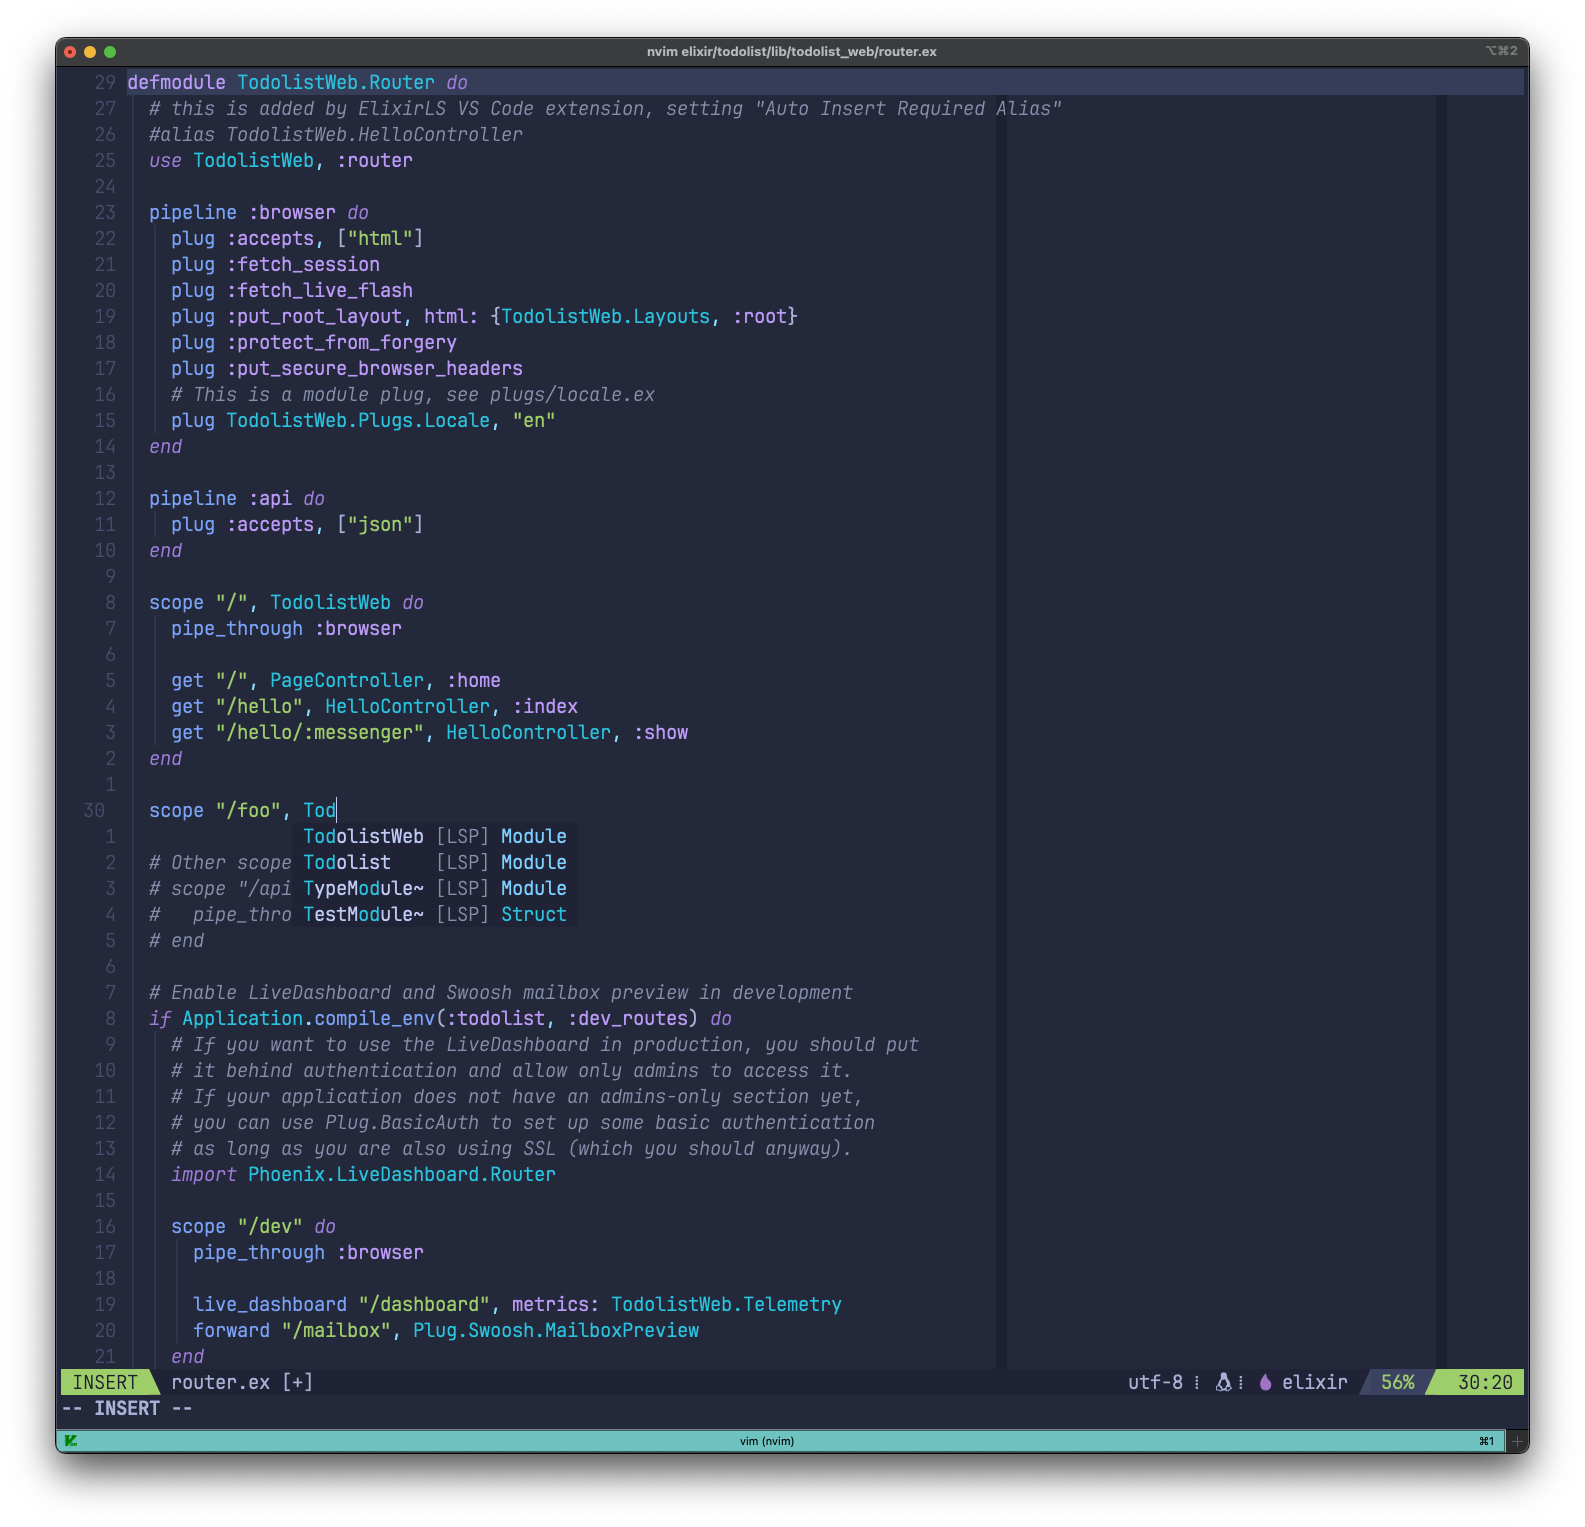Click the Vim icon in the bottom tab
The height and width of the screenshot is (1527, 1585).
point(71,1441)
